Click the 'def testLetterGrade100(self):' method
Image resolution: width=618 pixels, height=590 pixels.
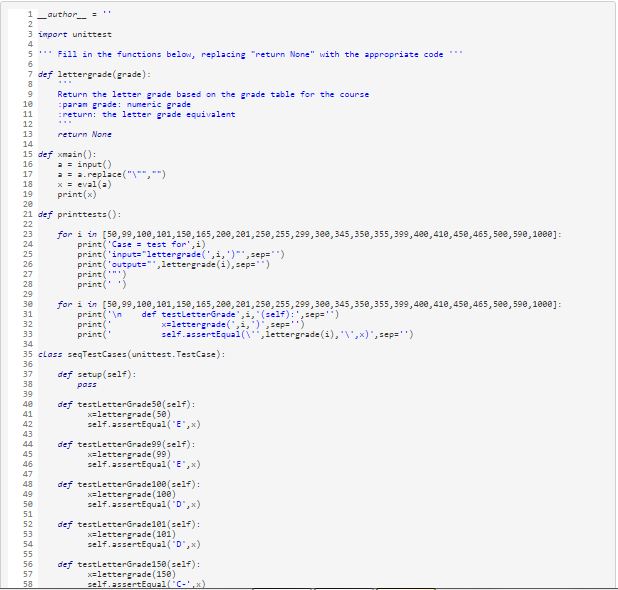[x=129, y=483]
